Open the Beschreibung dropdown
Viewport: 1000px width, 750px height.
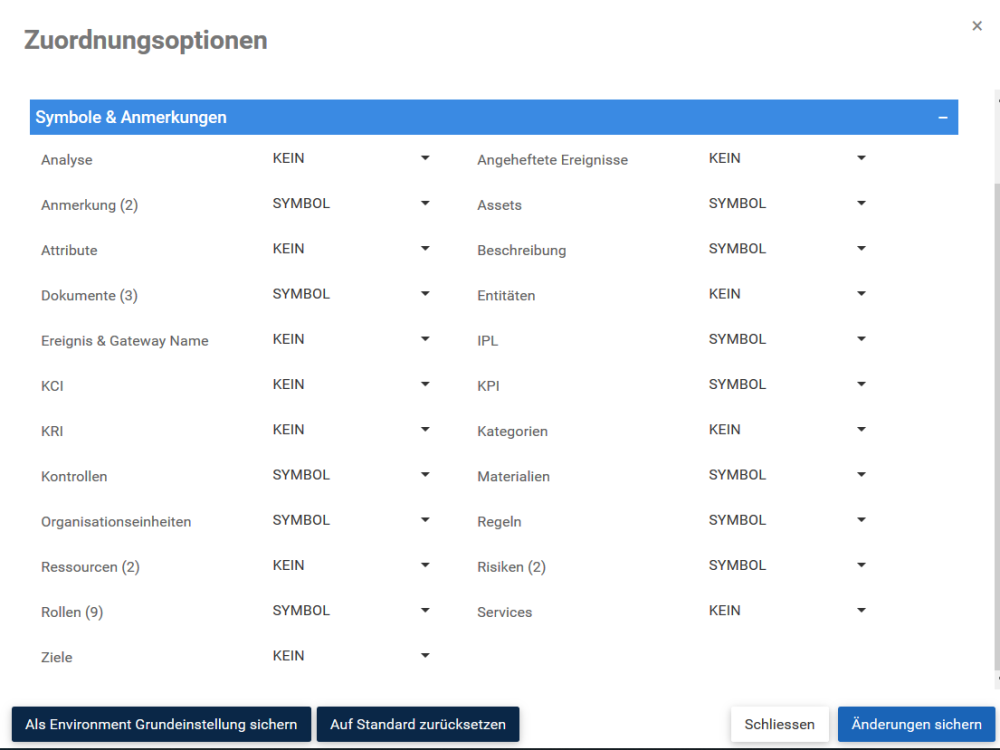(787, 249)
